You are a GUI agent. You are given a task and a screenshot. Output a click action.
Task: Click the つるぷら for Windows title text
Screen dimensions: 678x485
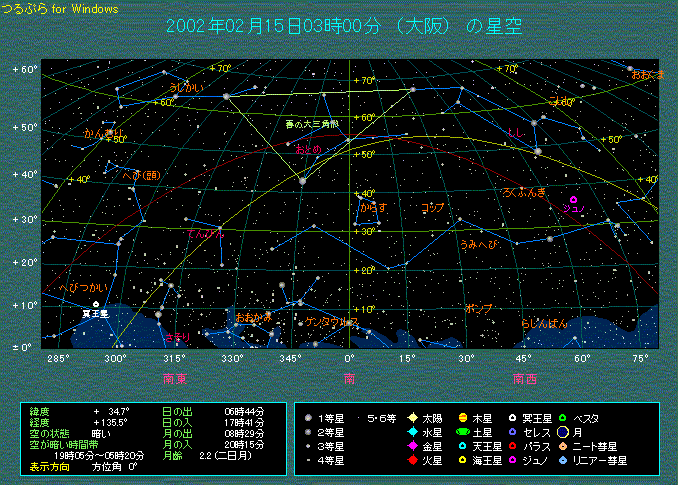(x=60, y=9)
